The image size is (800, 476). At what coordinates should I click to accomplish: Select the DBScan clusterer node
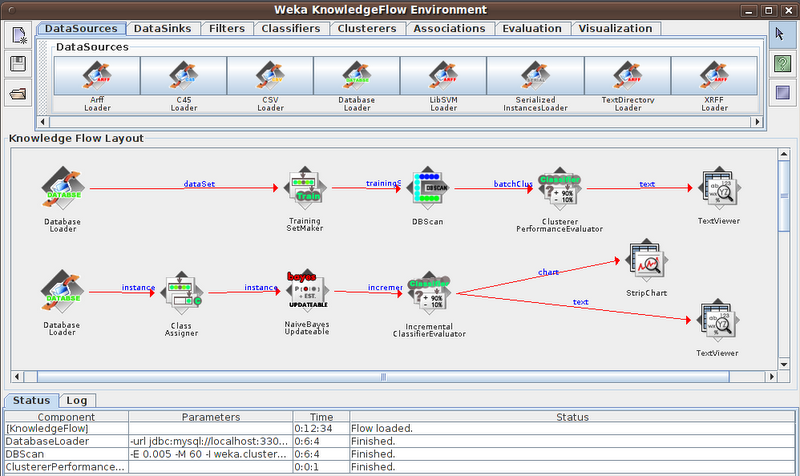coord(428,188)
